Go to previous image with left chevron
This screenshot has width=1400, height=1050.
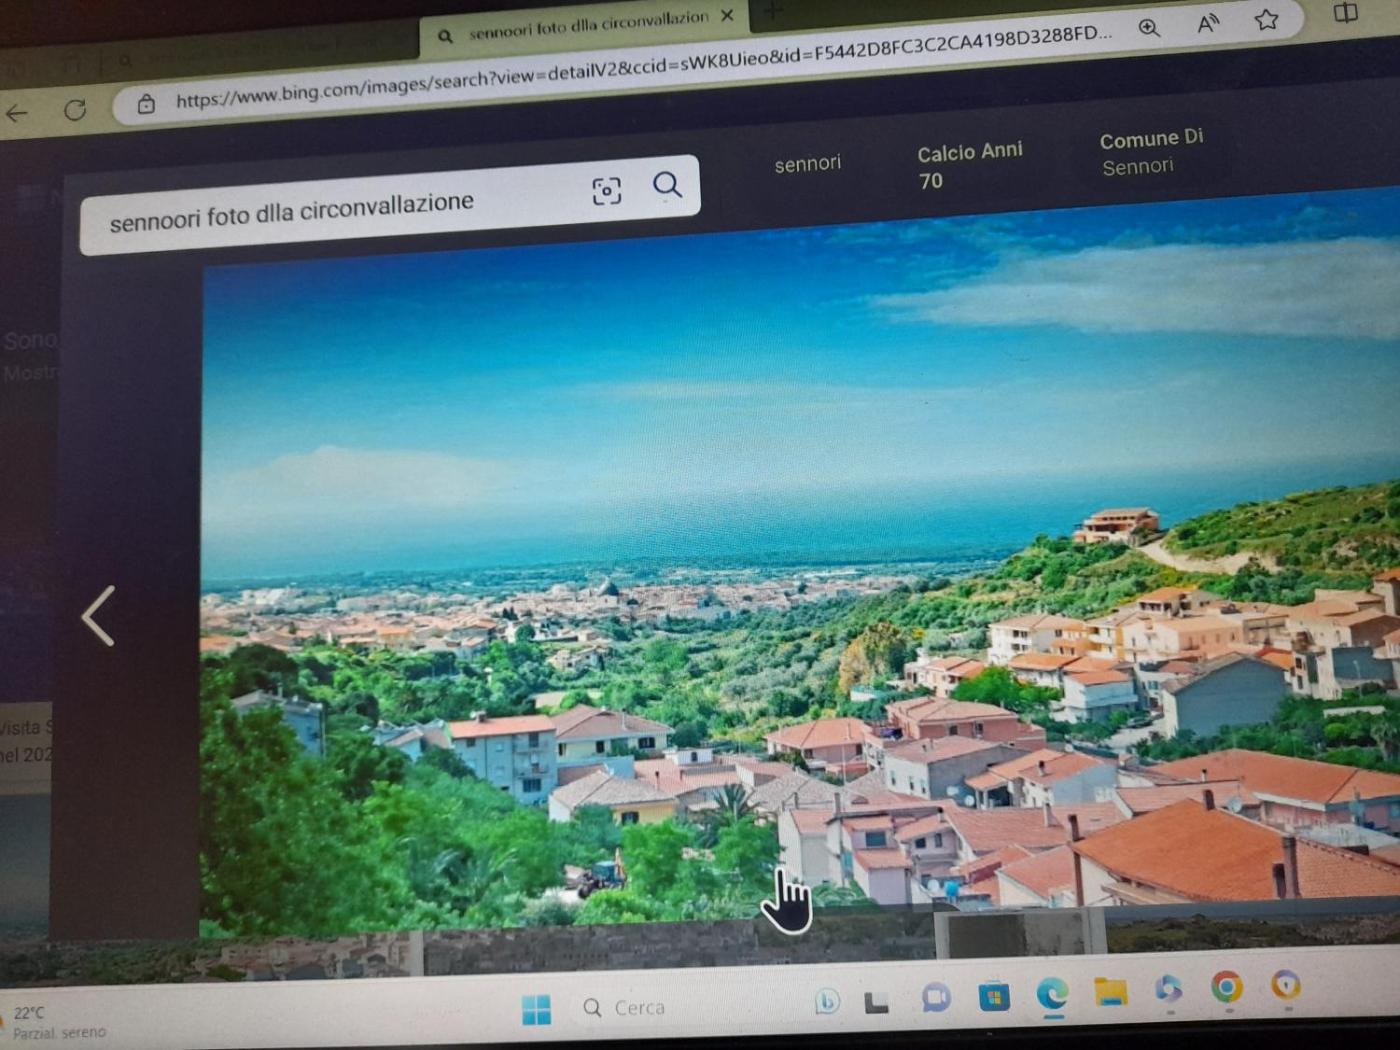pyautogui.click(x=98, y=616)
